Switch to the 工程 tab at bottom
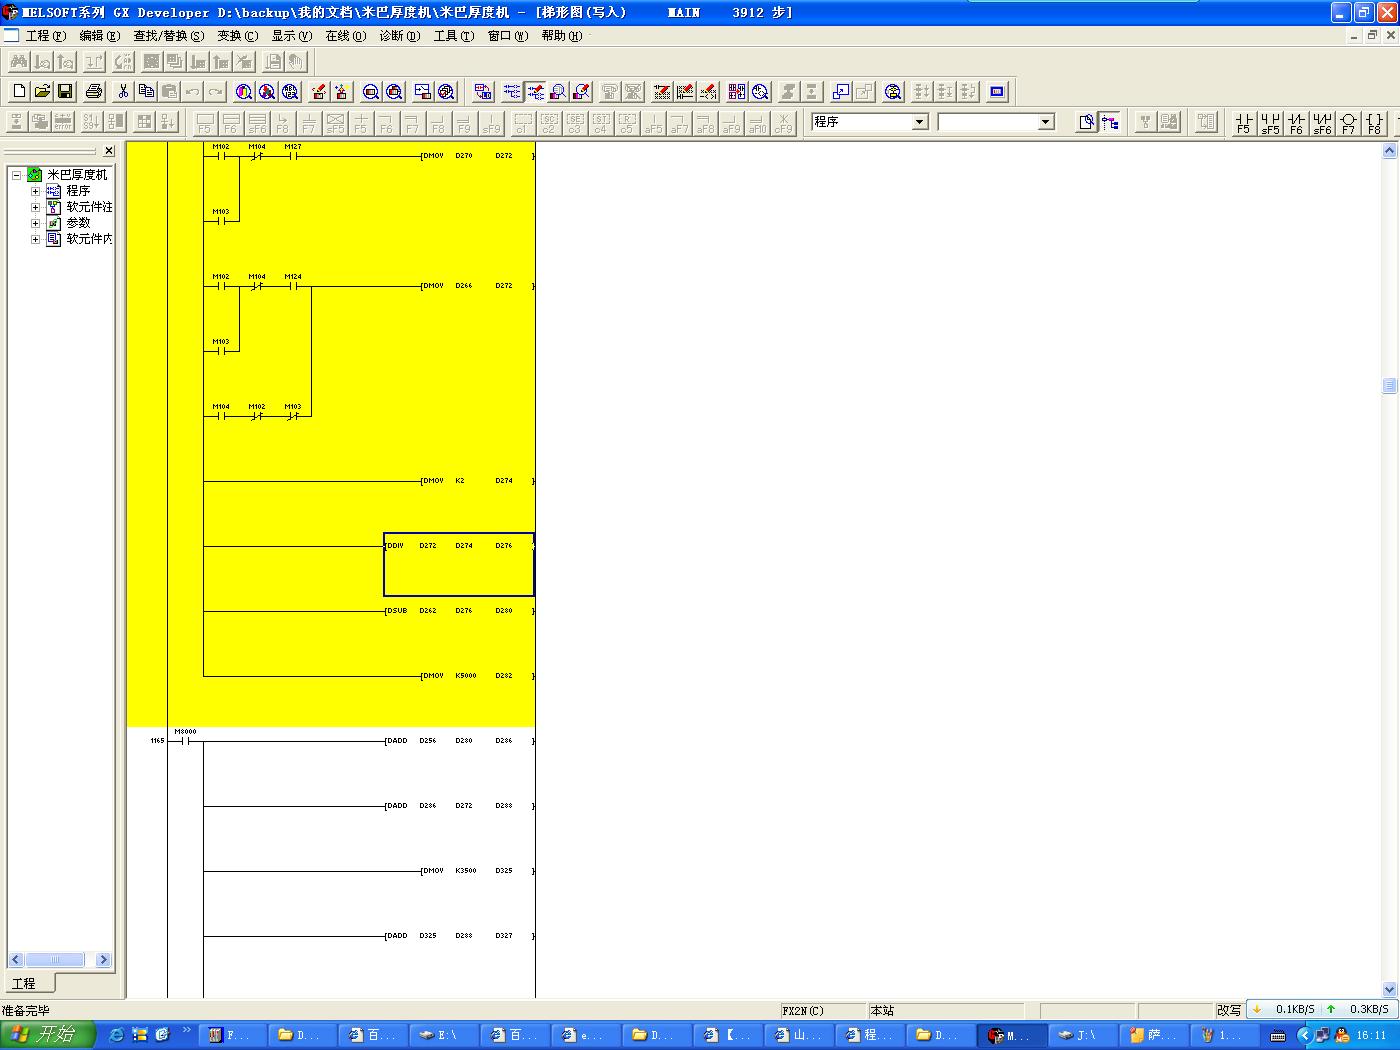The width and height of the screenshot is (1400, 1050). (24, 983)
